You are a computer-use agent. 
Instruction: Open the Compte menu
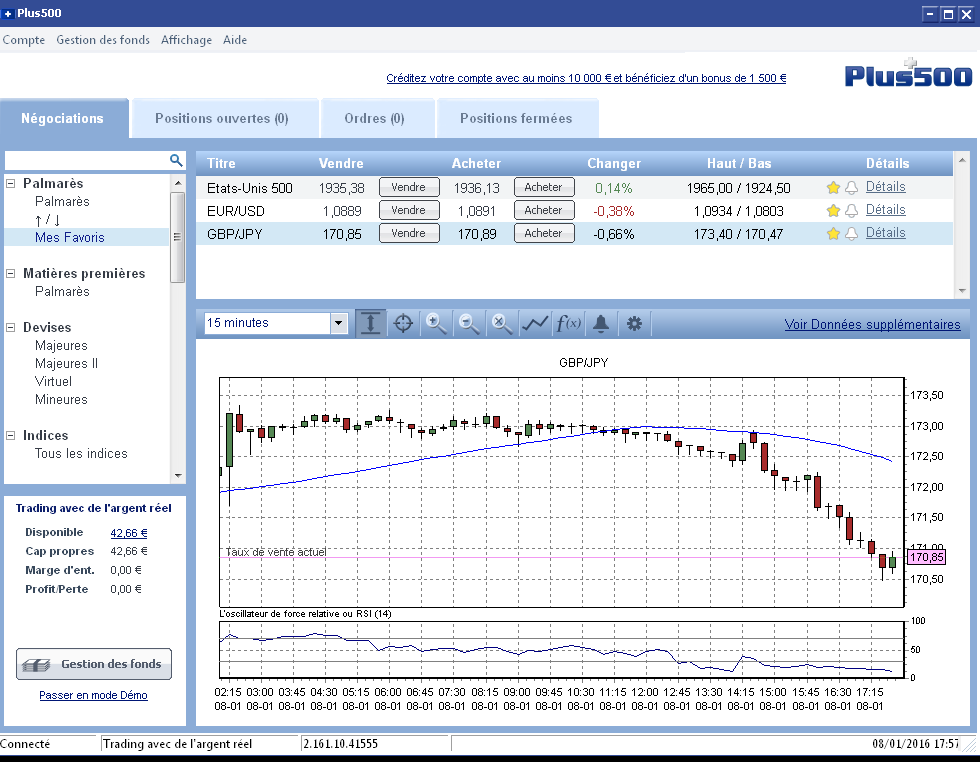(x=24, y=40)
